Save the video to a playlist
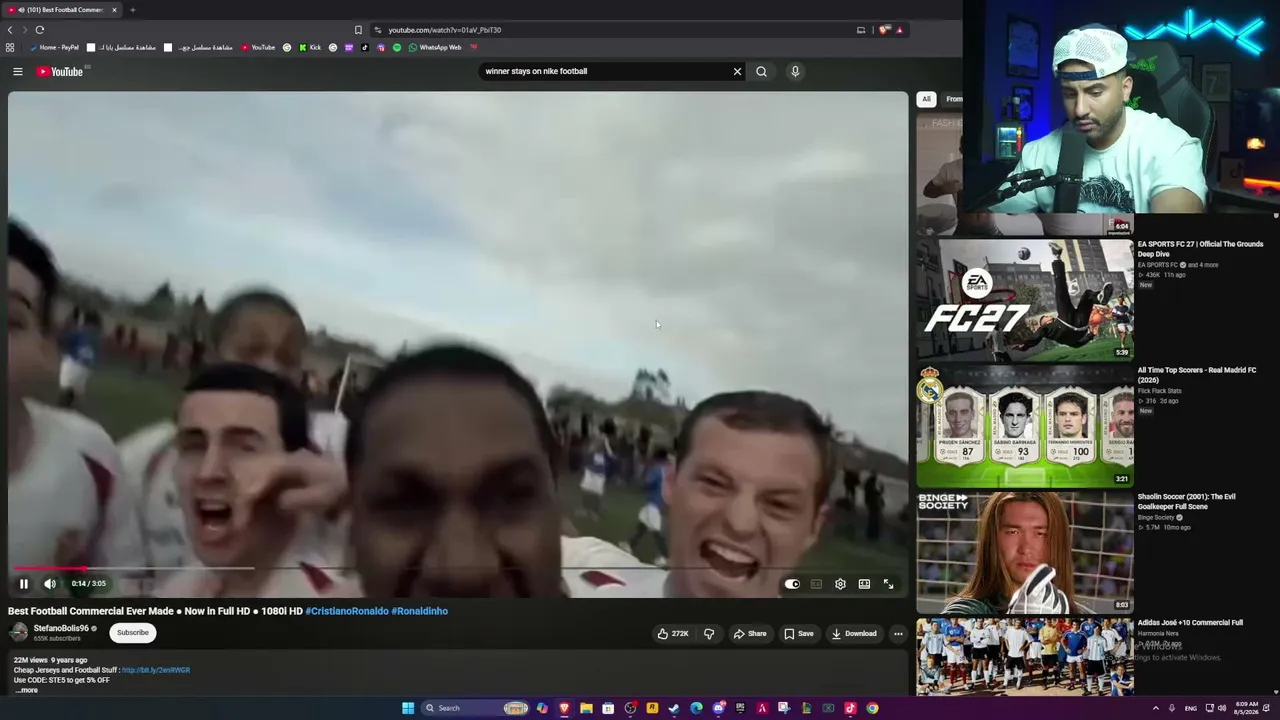 [x=799, y=633]
